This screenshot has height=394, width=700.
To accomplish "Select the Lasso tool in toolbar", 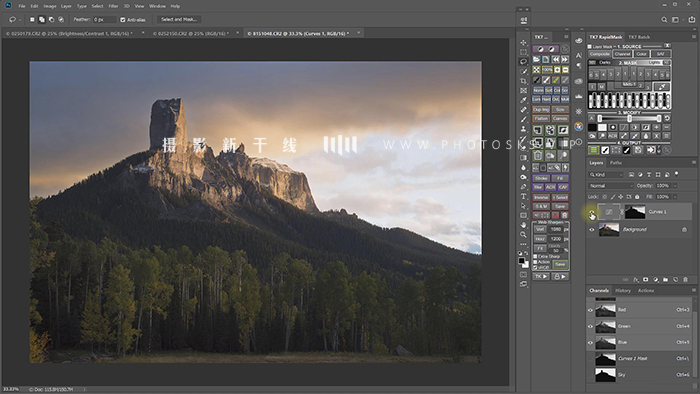I will click(x=523, y=62).
